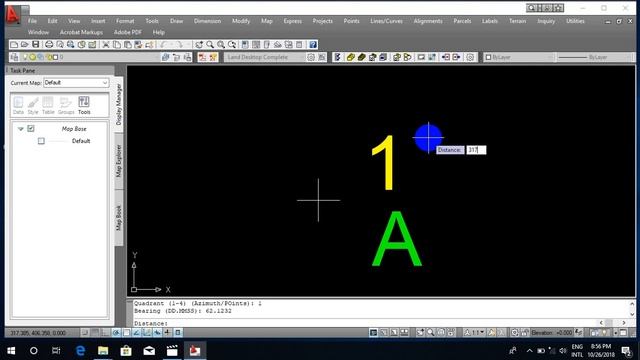Toggle the Map Base checkbox
The image size is (640, 360).
(x=31, y=129)
